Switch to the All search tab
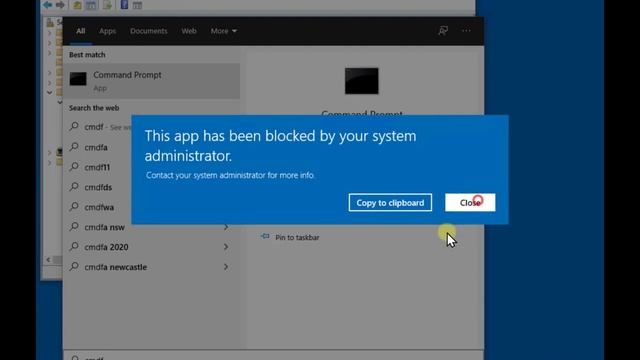Image resolution: width=640 pixels, height=360 pixels. point(80,31)
